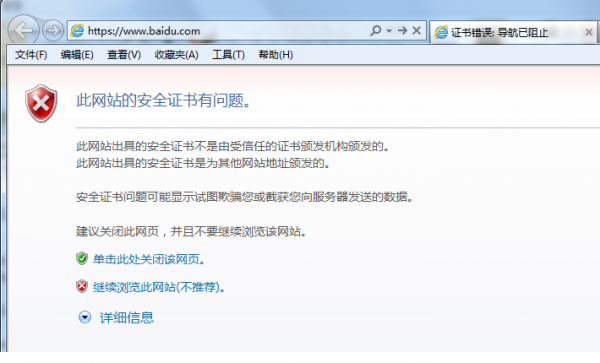Screen dimensions: 600x363
Task: Open the 查看(V) menu
Action: coord(124,55)
